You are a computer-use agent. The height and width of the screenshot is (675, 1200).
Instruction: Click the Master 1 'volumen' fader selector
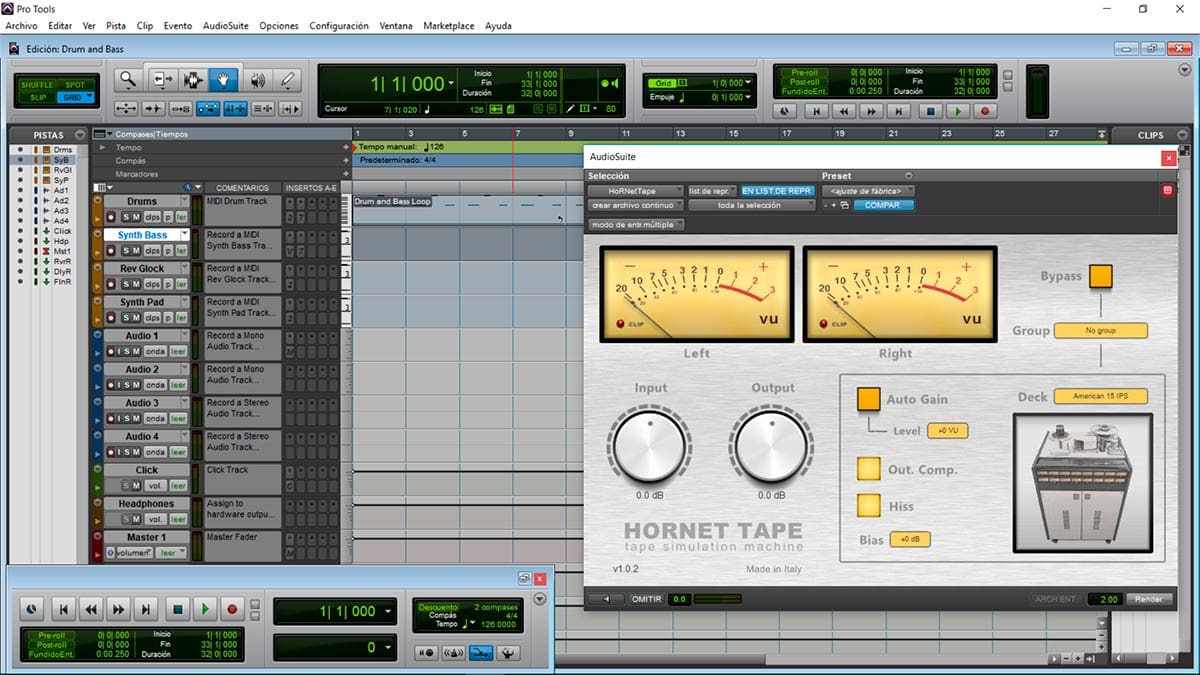pyautogui.click(x=133, y=553)
